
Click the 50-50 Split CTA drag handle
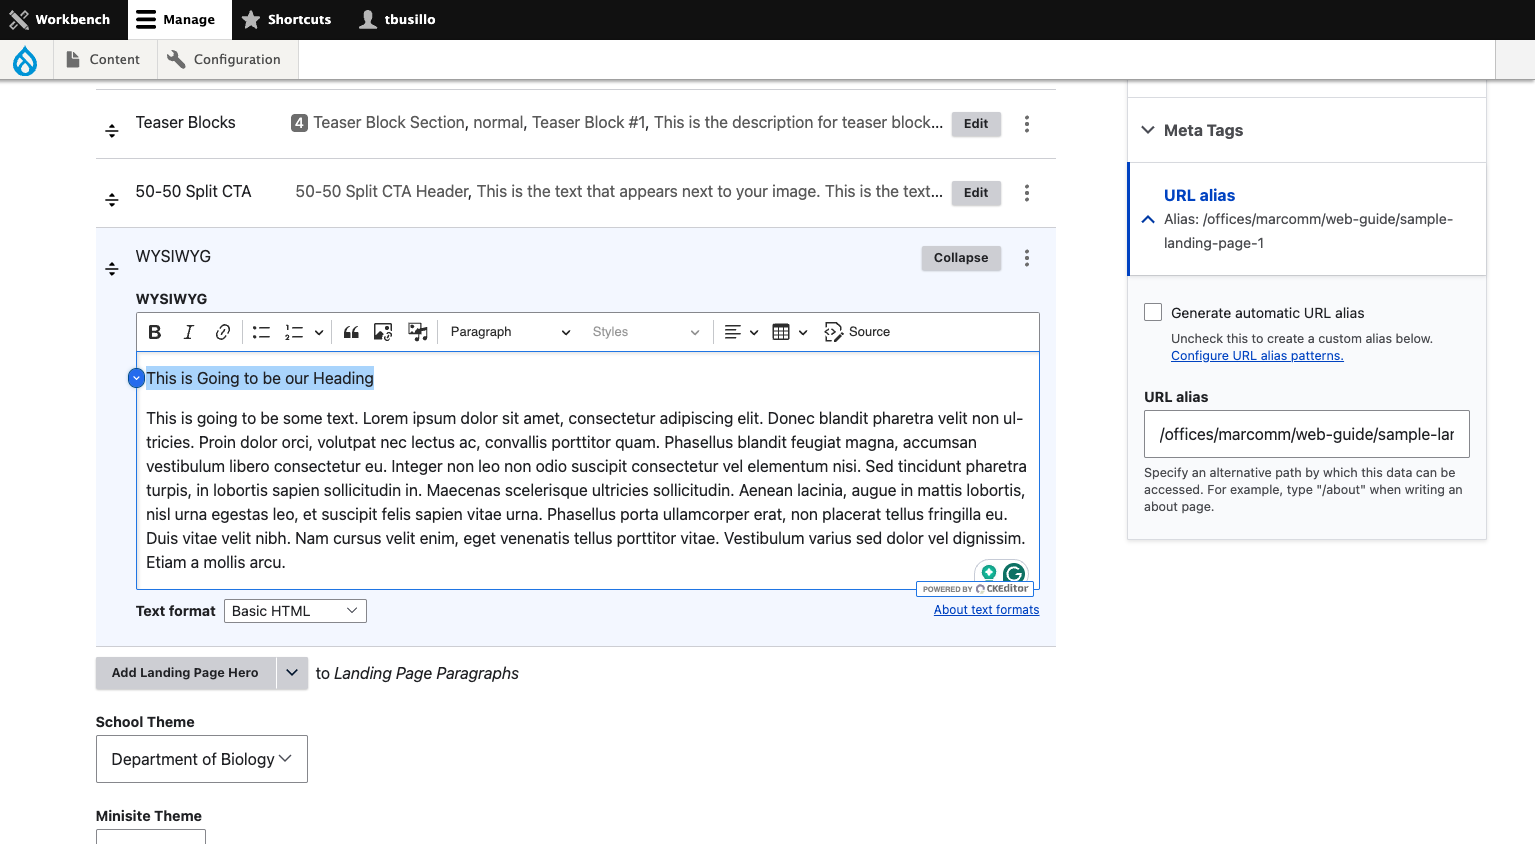[112, 200]
